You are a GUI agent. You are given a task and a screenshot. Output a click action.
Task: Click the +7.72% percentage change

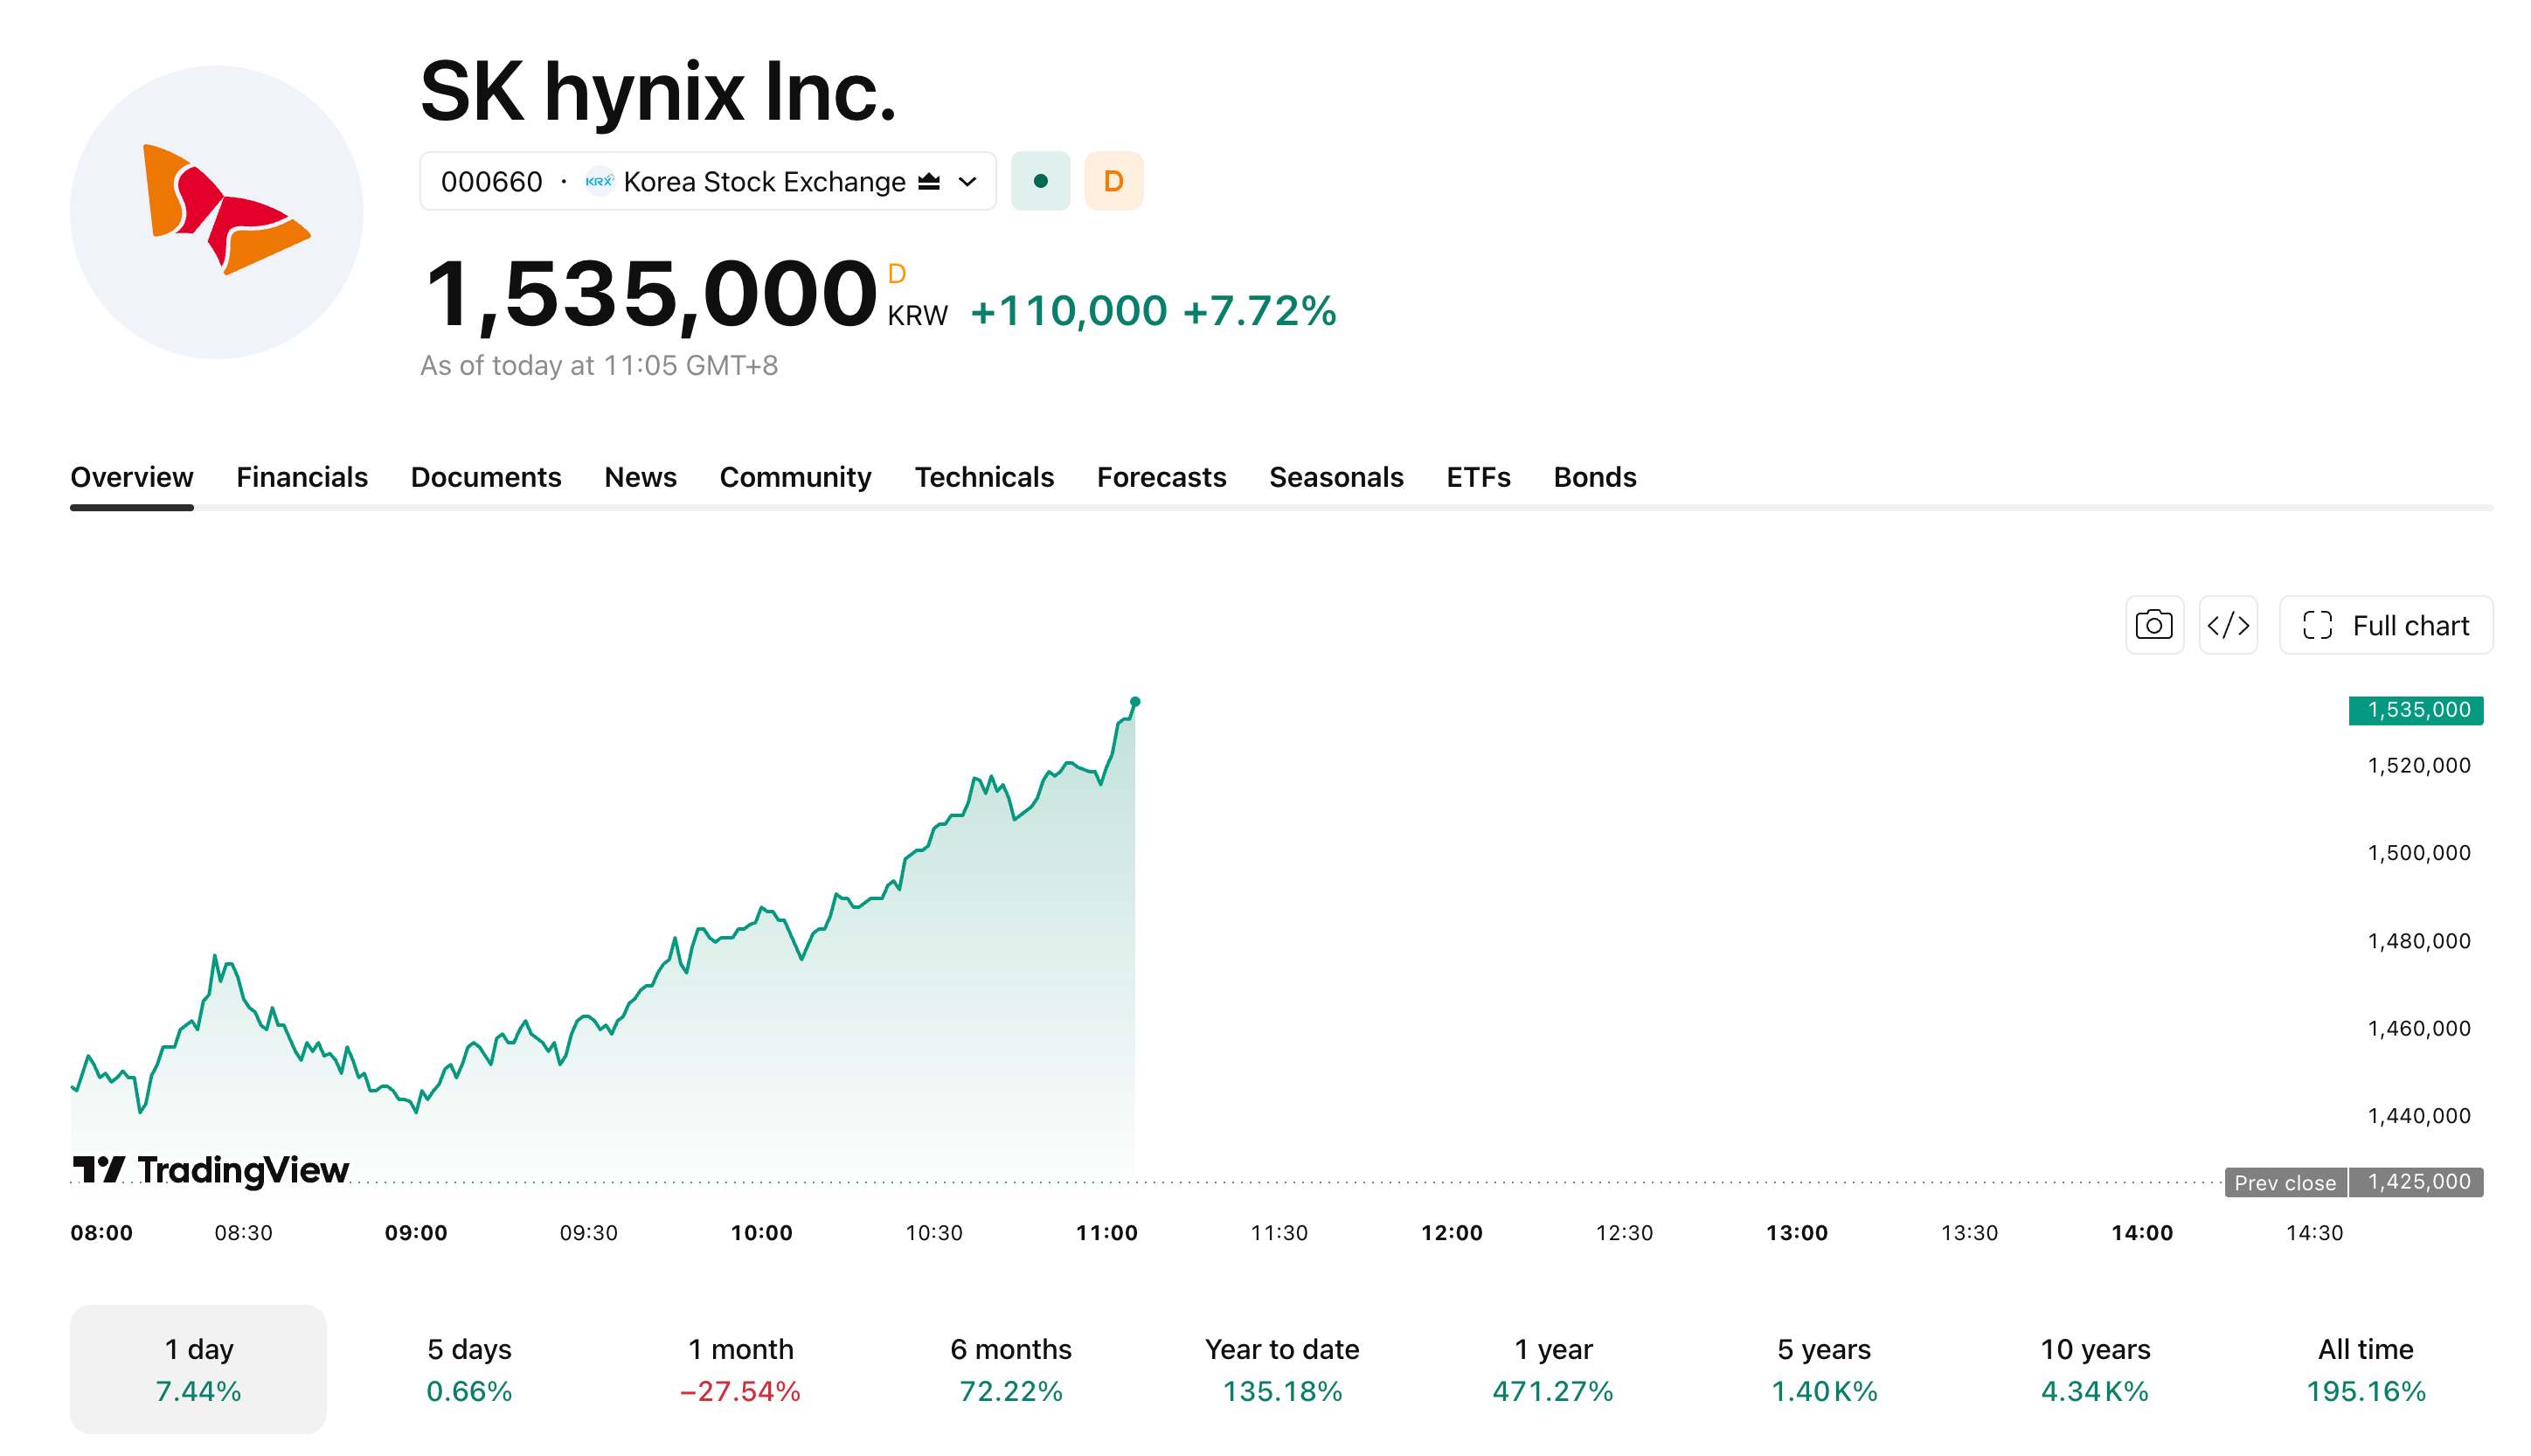[x=1259, y=311]
